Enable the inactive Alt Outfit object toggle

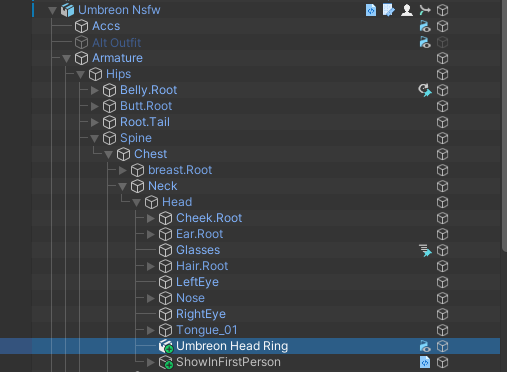click(442, 42)
